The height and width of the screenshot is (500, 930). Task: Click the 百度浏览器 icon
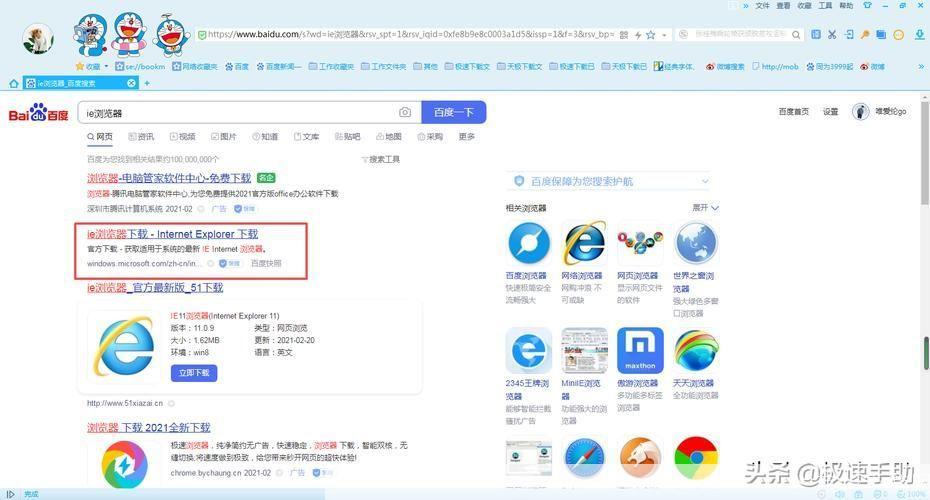(x=528, y=244)
